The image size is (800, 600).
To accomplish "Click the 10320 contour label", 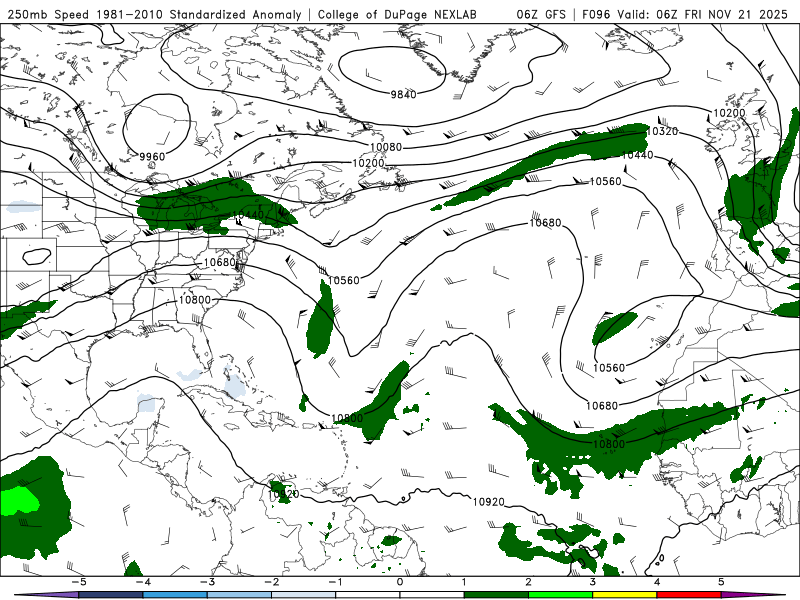I will (662, 132).
